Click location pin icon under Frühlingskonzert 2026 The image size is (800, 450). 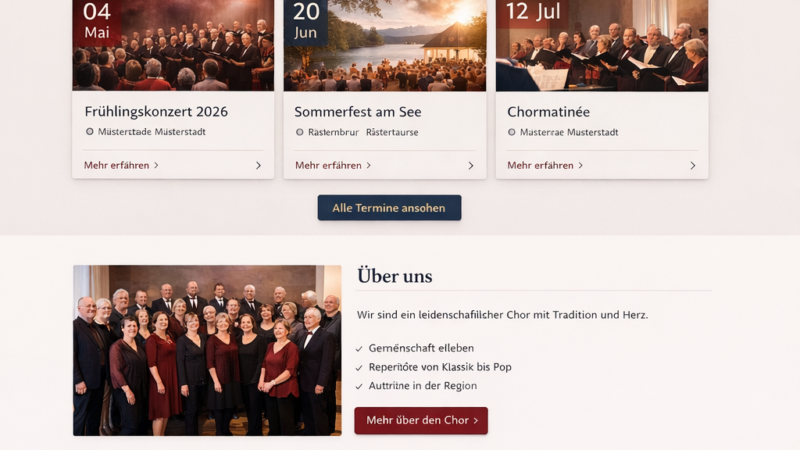click(x=90, y=132)
